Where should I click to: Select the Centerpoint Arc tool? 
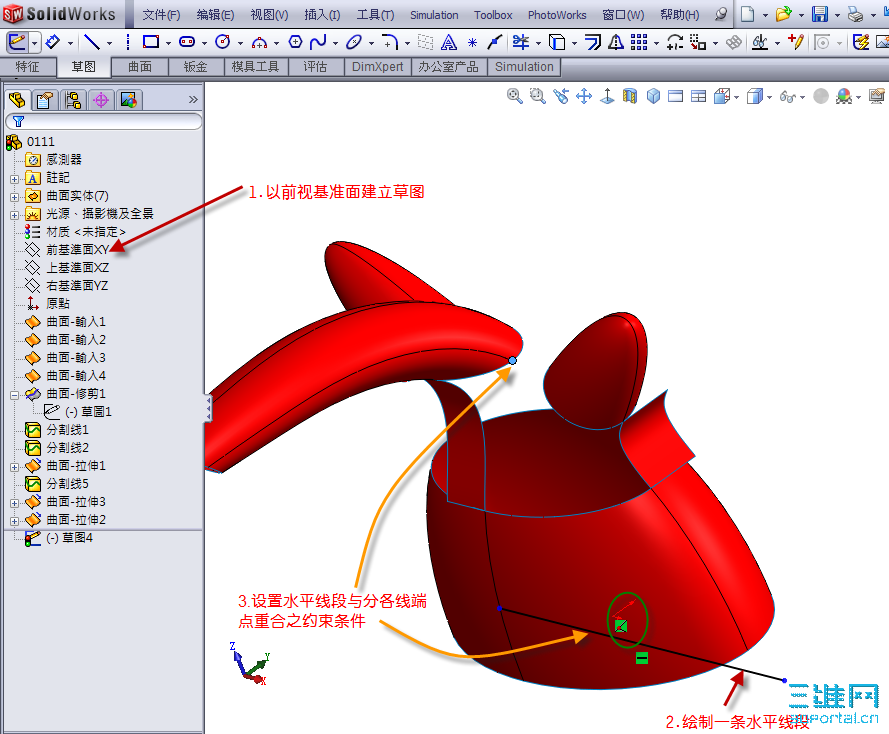coord(259,42)
